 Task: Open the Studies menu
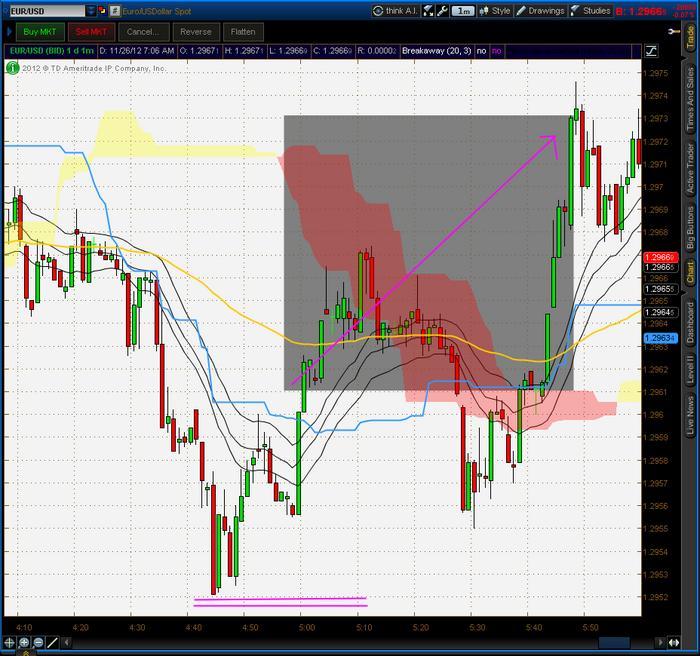click(591, 11)
